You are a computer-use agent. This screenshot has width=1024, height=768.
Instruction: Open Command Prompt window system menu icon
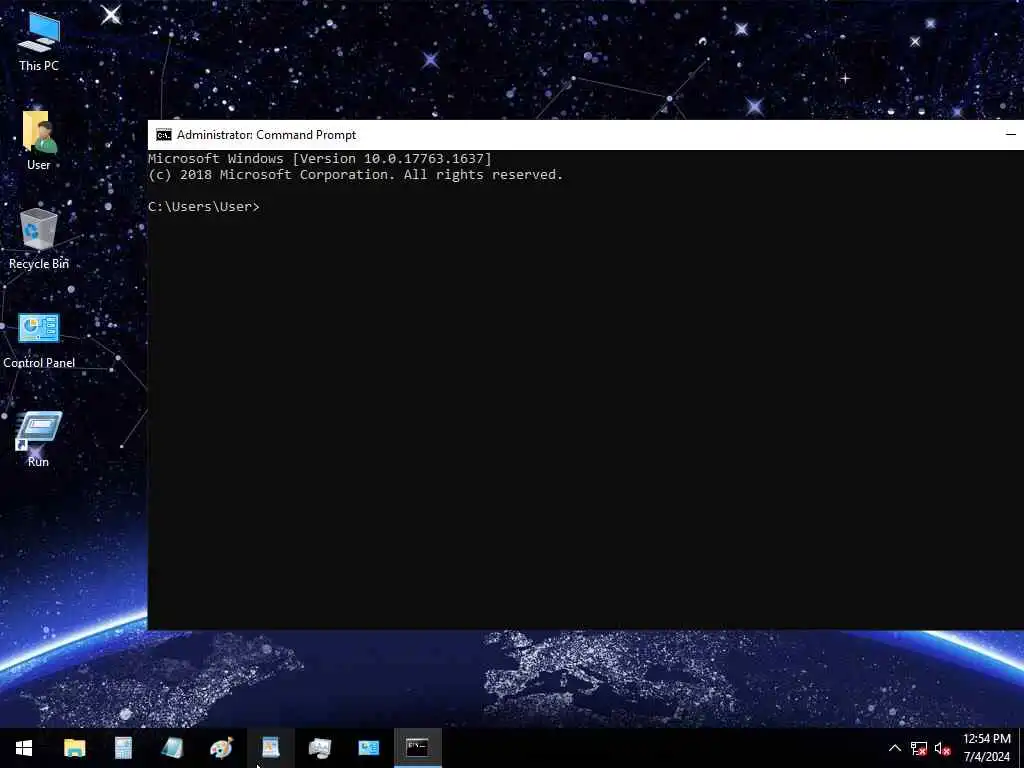(163, 135)
